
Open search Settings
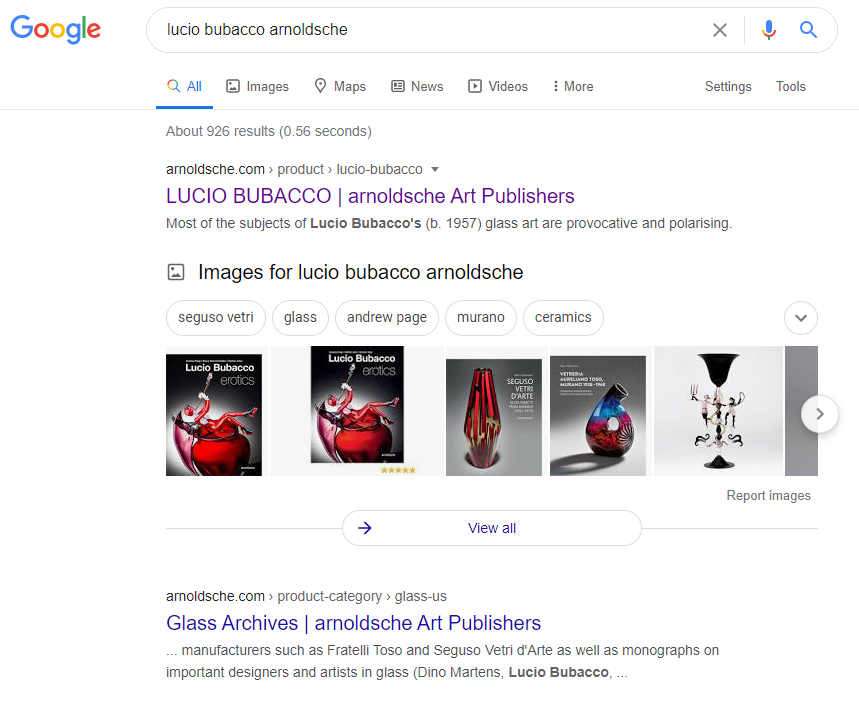point(728,87)
